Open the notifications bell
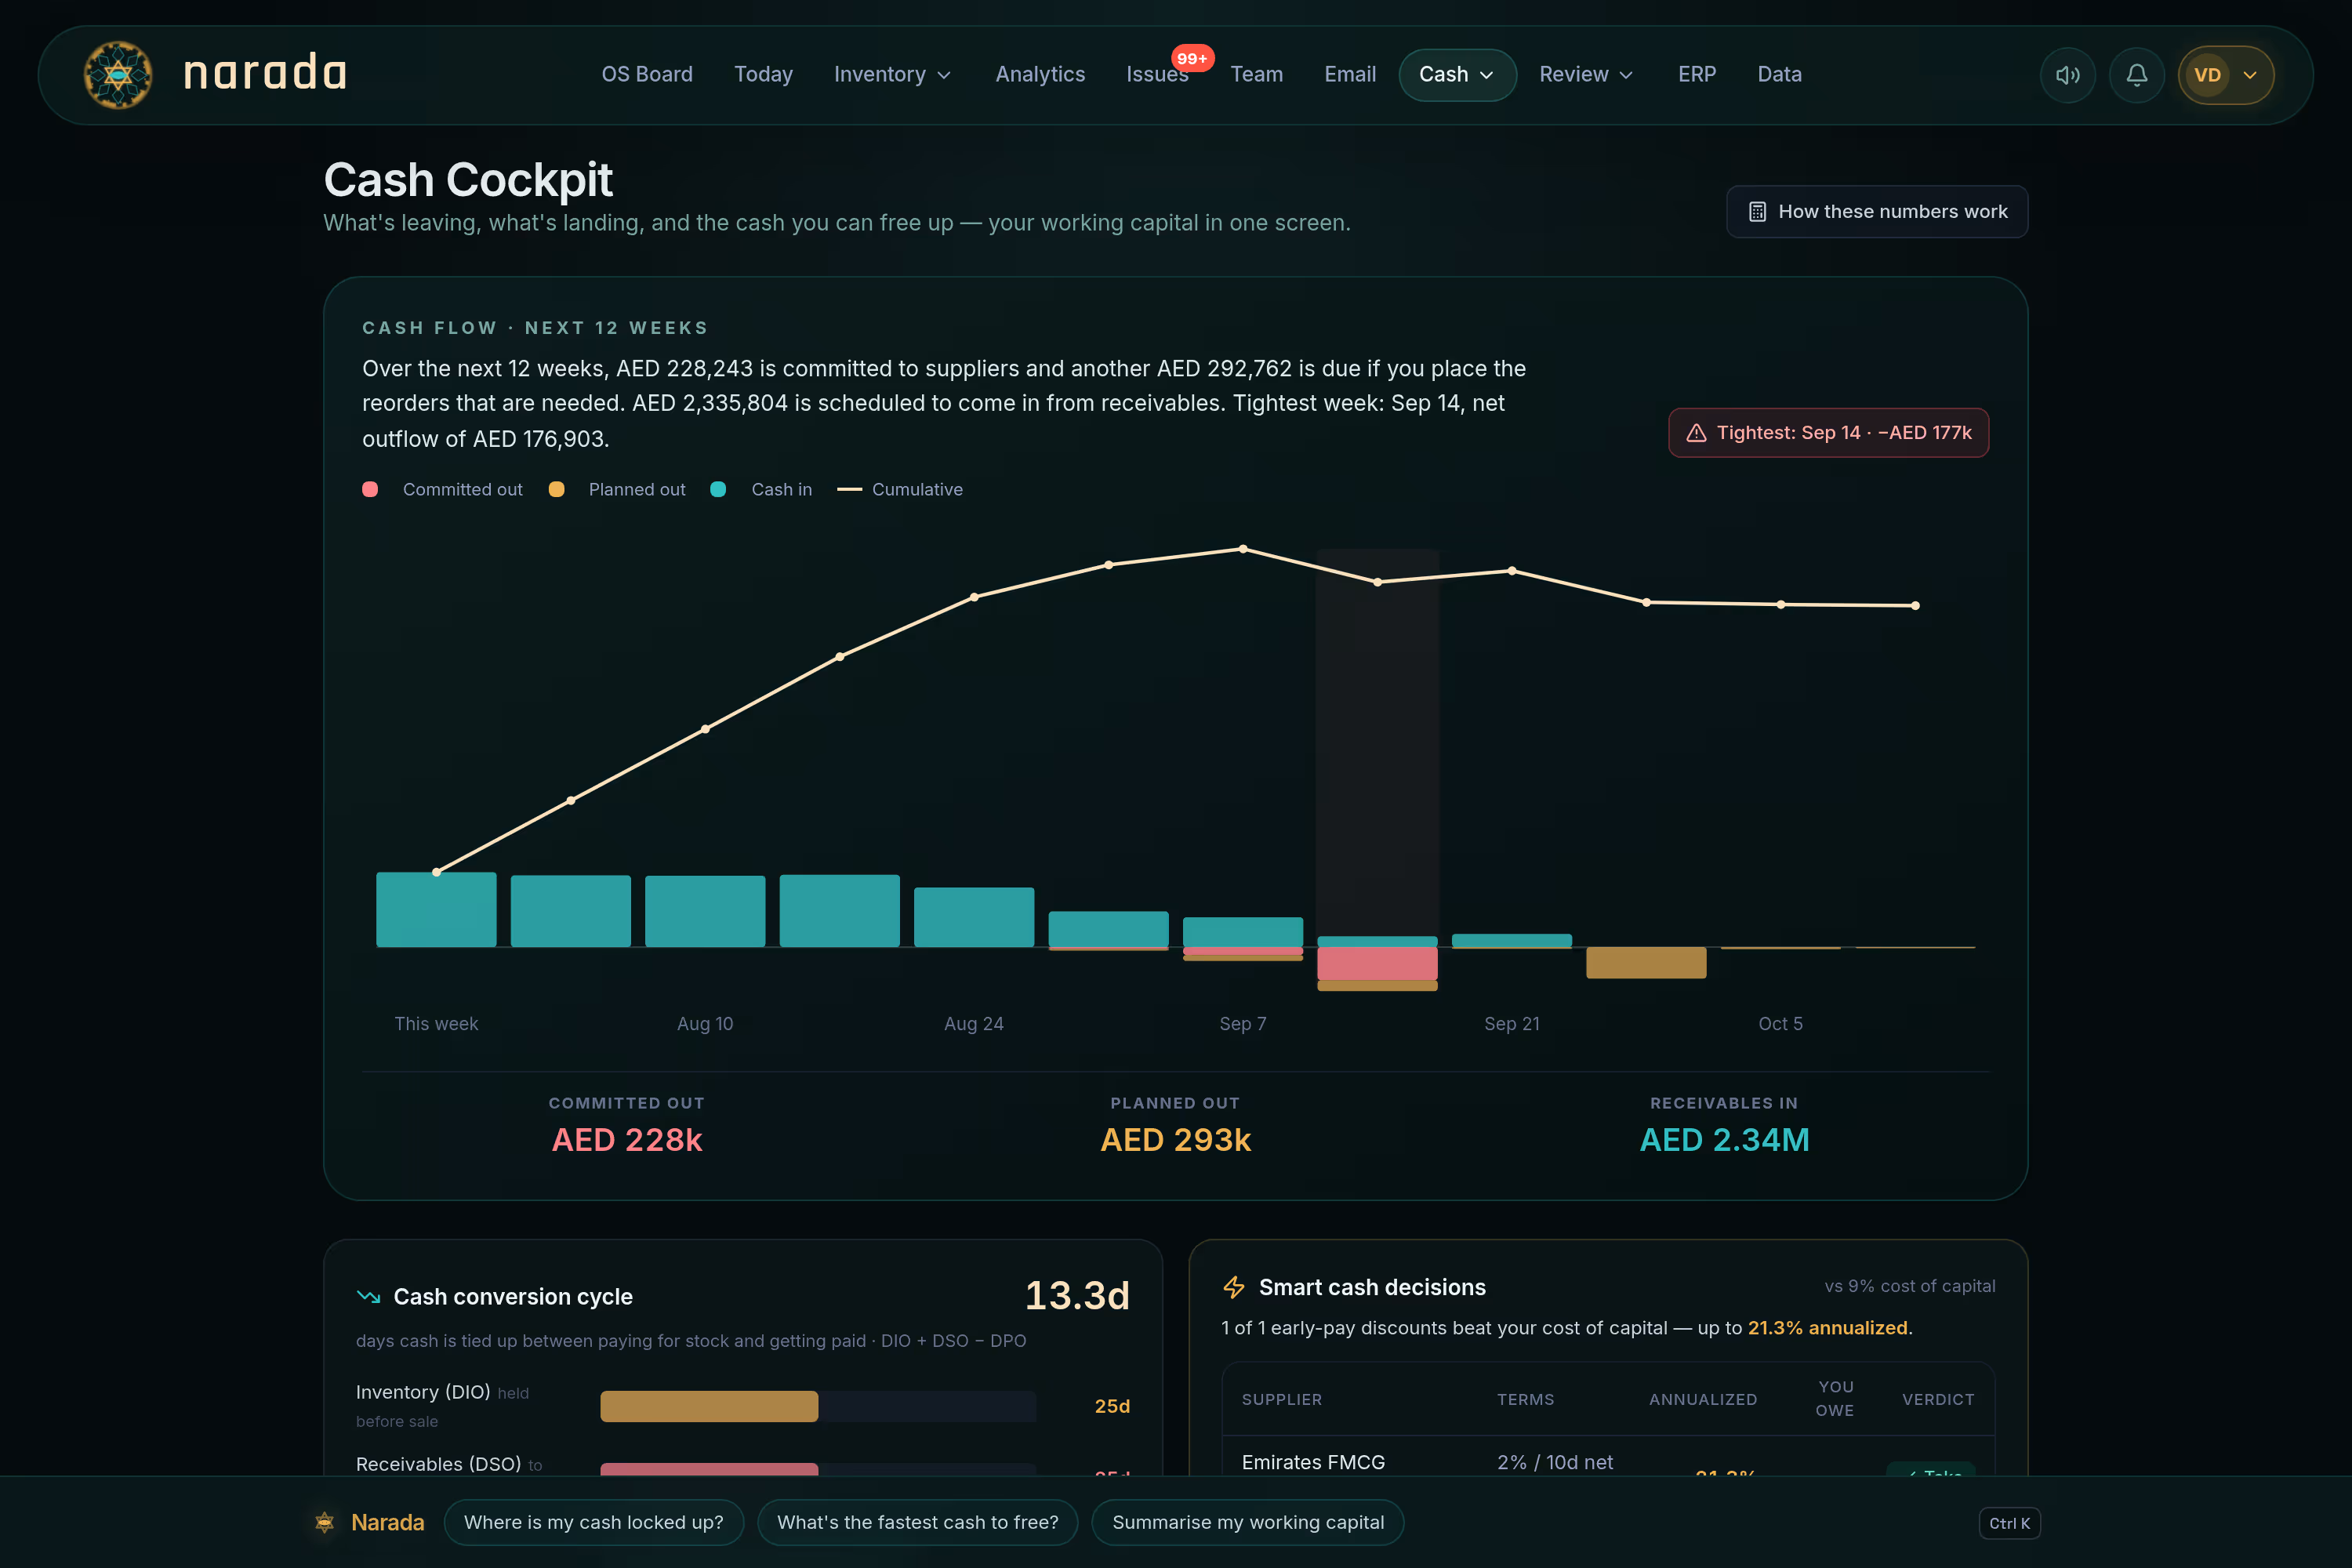 pyautogui.click(x=2136, y=75)
